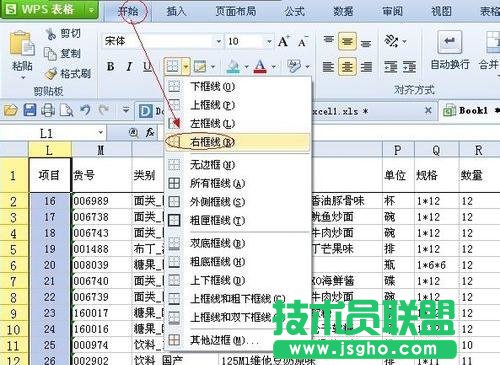Align text left

328,67
